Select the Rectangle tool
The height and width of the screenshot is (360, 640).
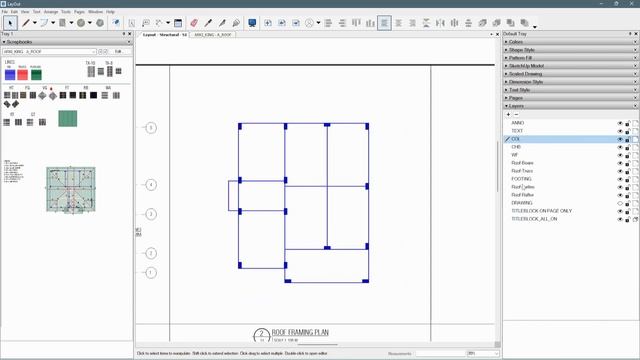(62, 23)
